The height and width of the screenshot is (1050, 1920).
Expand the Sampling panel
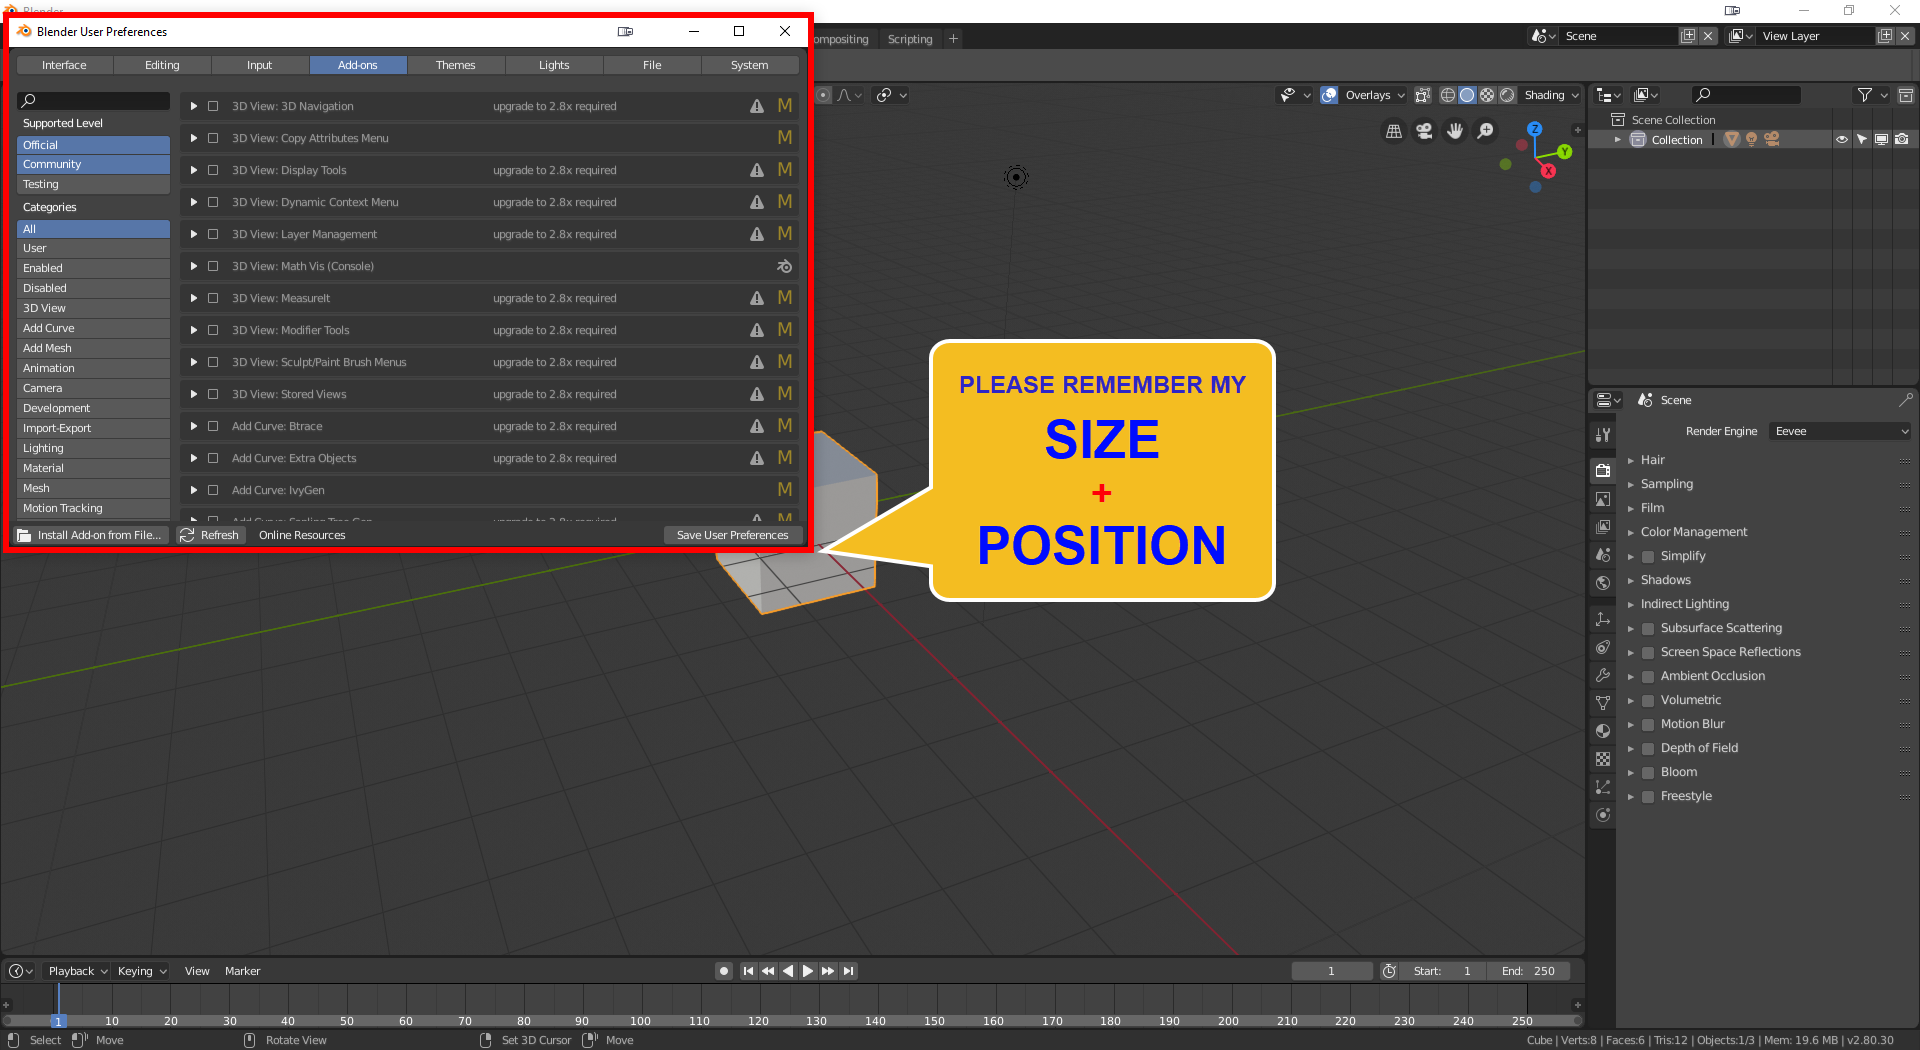pos(1630,484)
